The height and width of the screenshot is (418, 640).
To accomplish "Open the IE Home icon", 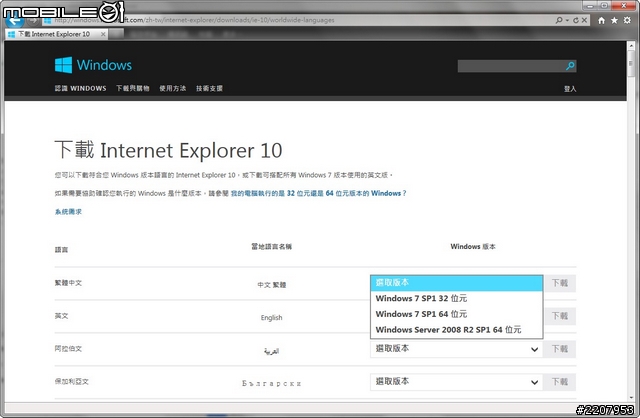I will 601,20.
